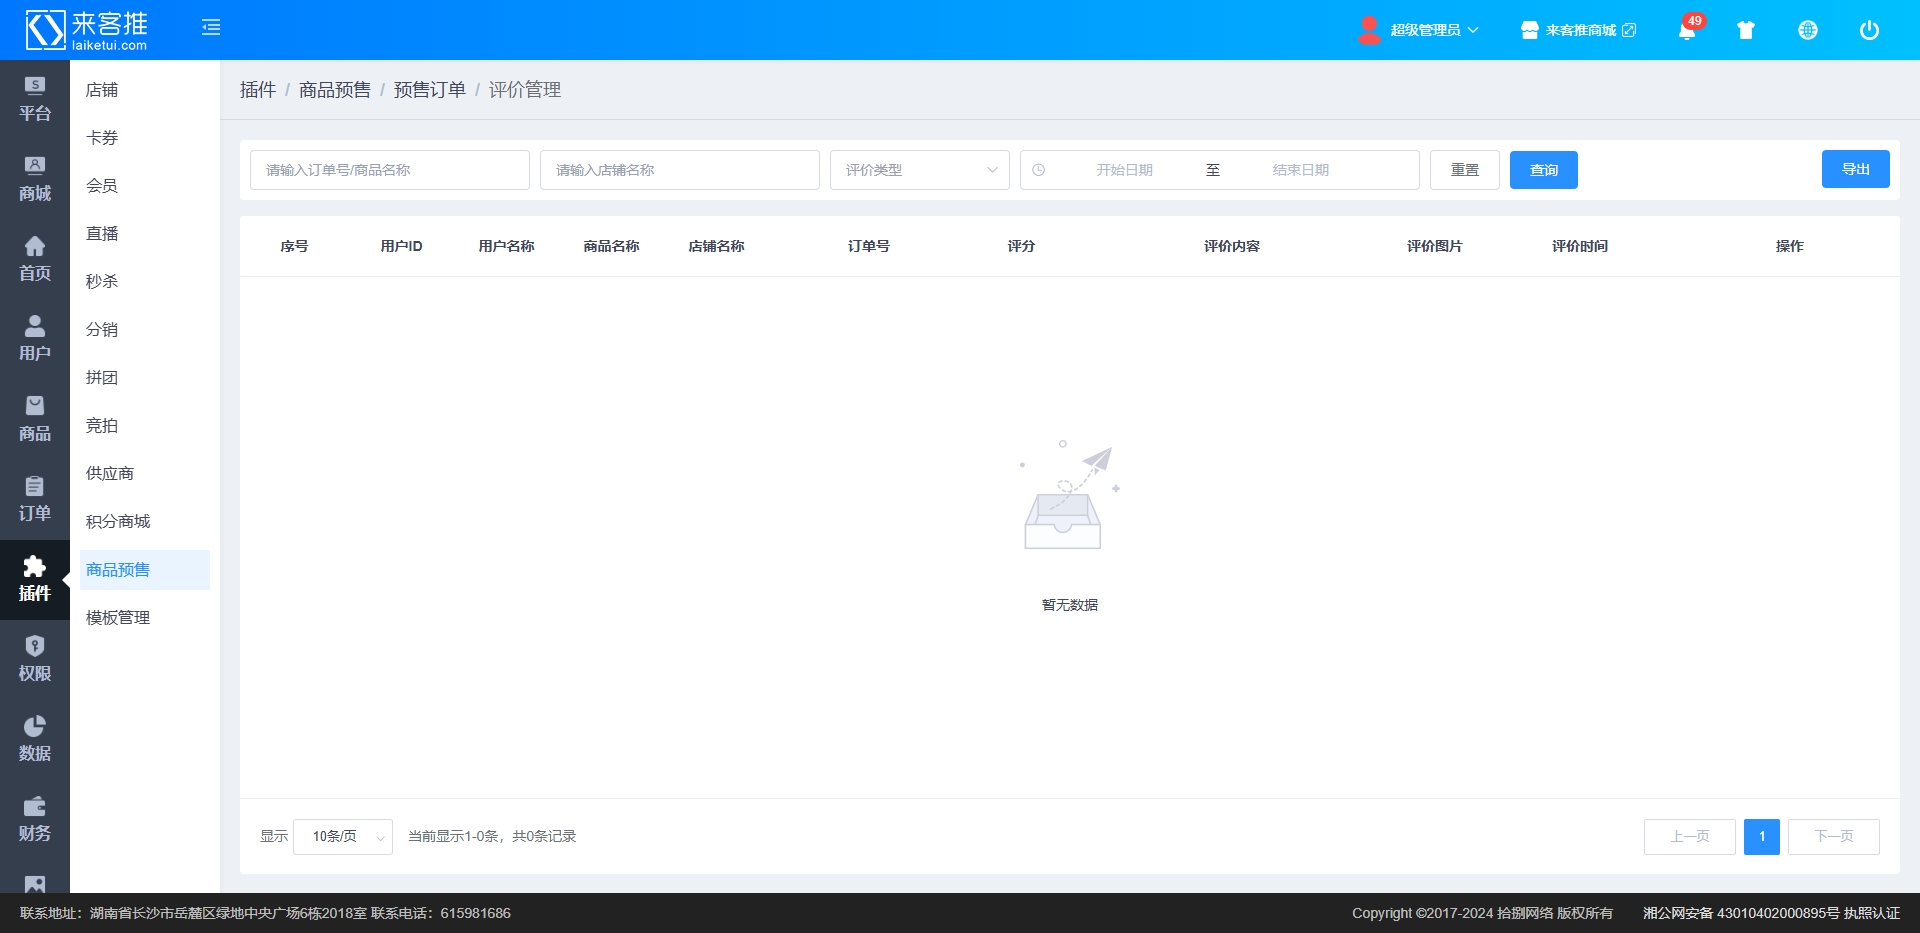Open the 权限 permissions sidebar section
Image resolution: width=1920 pixels, height=933 pixels.
click(35, 660)
